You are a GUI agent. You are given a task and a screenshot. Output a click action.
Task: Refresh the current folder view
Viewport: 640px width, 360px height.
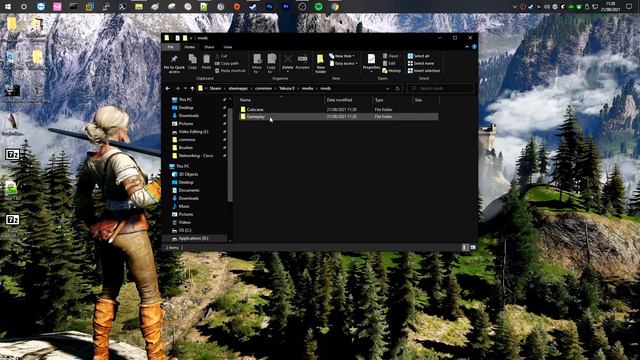pos(398,88)
